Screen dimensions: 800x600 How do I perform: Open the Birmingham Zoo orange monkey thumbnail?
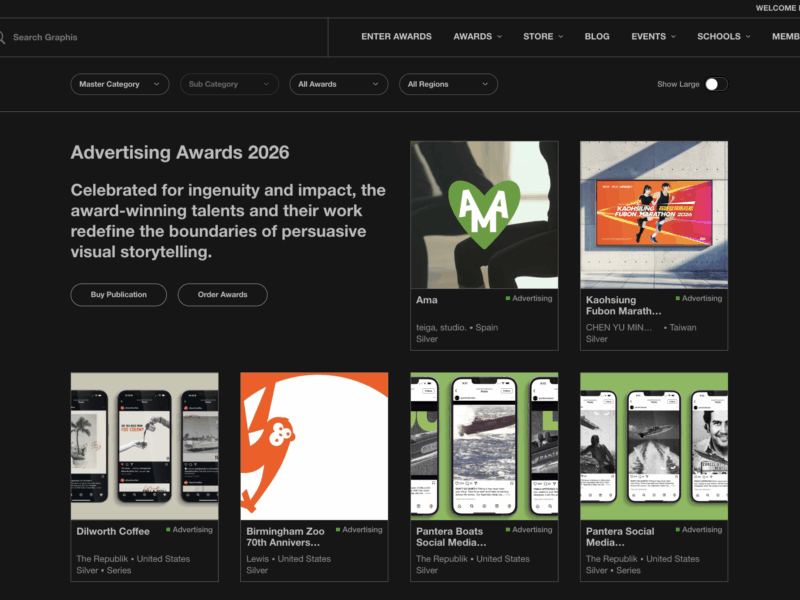pyautogui.click(x=314, y=446)
